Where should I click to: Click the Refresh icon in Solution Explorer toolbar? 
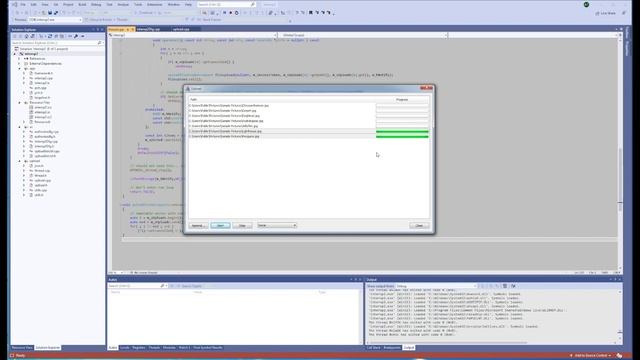[50, 36]
